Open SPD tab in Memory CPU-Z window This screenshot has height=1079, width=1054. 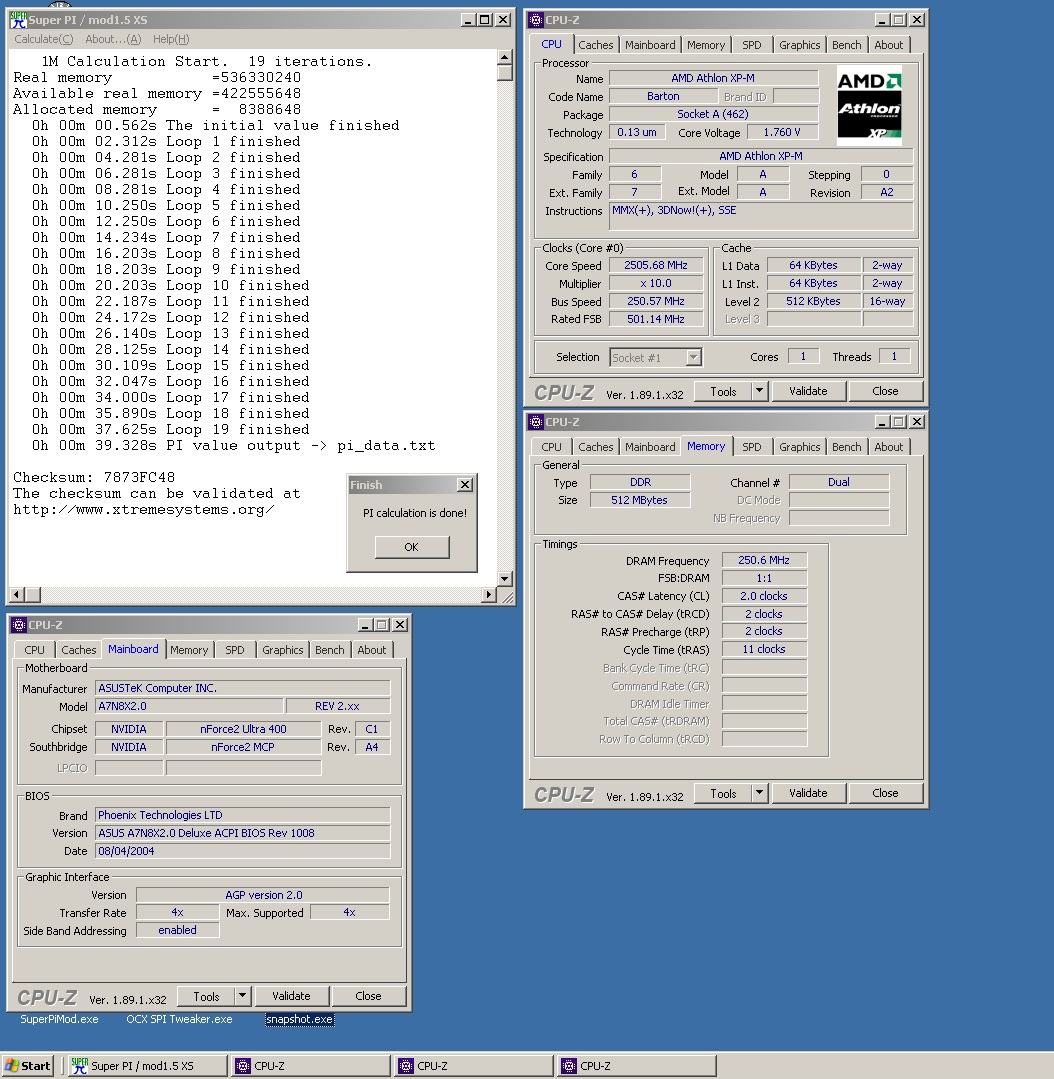pyautogui.click(x=751, y=447)
